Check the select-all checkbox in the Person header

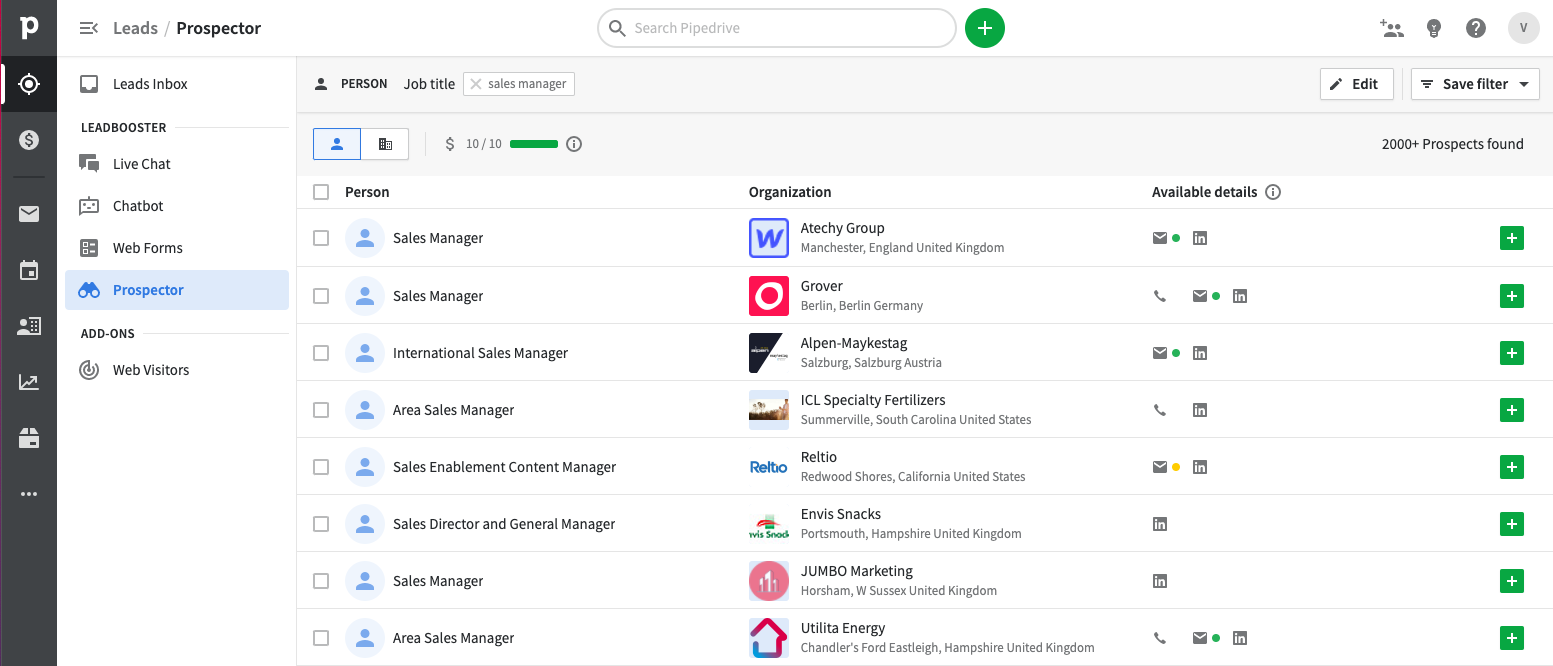click(x=321, y=191)
